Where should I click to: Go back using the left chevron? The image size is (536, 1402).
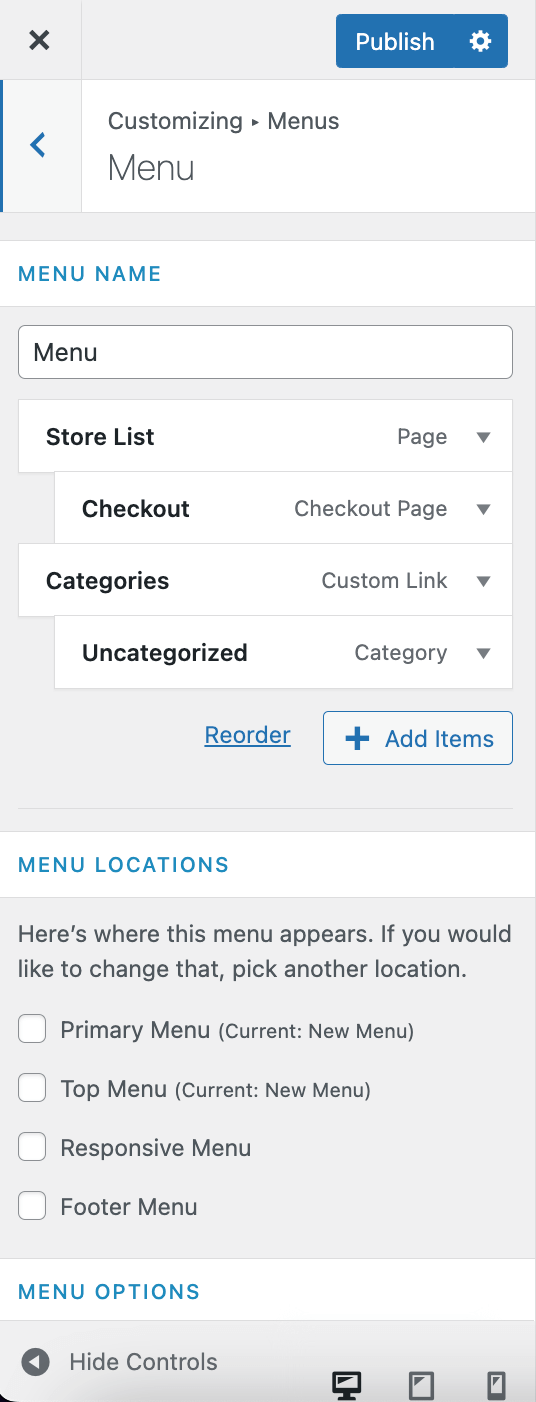point(39,146)
